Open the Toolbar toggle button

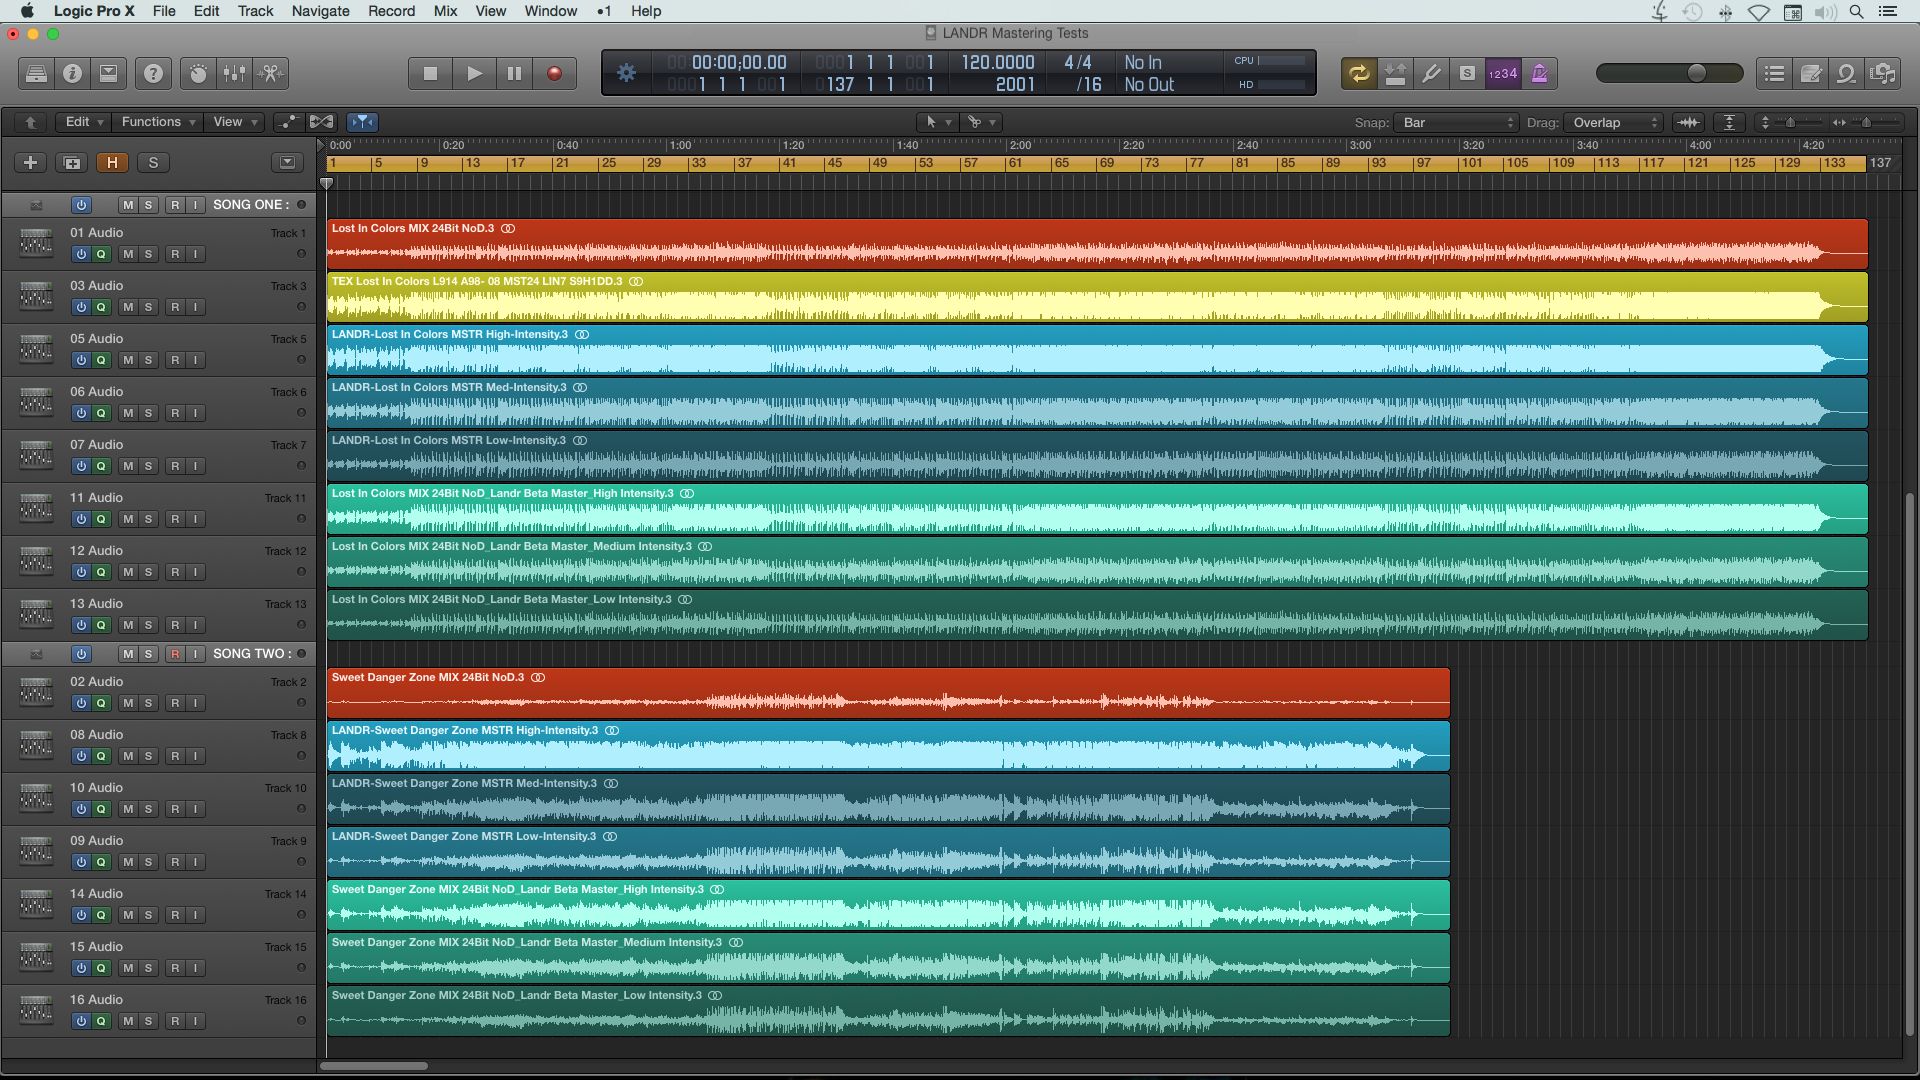[x=108, y=73]
